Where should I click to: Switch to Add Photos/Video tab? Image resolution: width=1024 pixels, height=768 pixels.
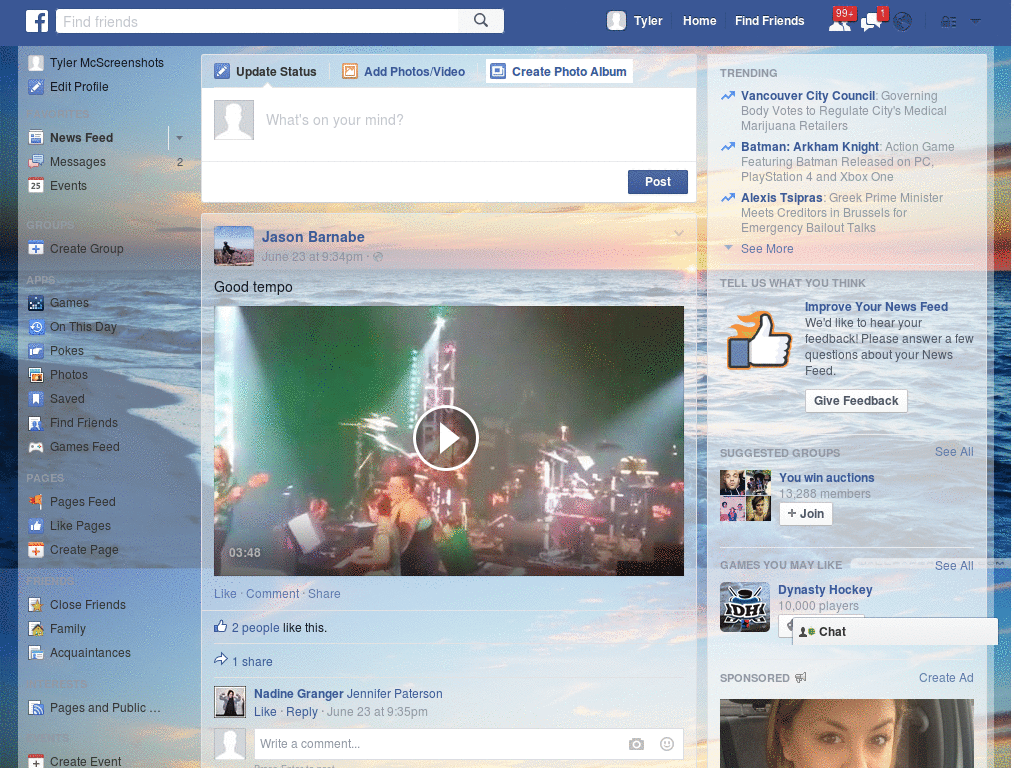[x=403, y=72]
